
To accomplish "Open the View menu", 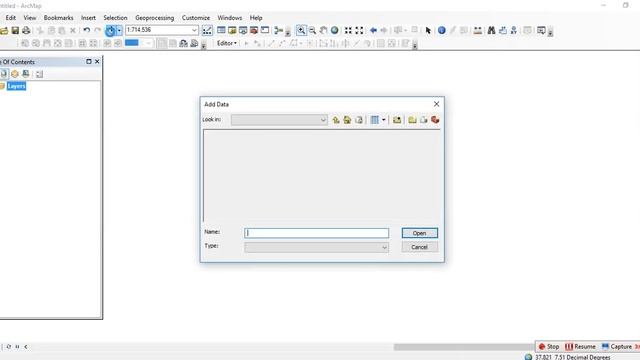I will (30, 18).
